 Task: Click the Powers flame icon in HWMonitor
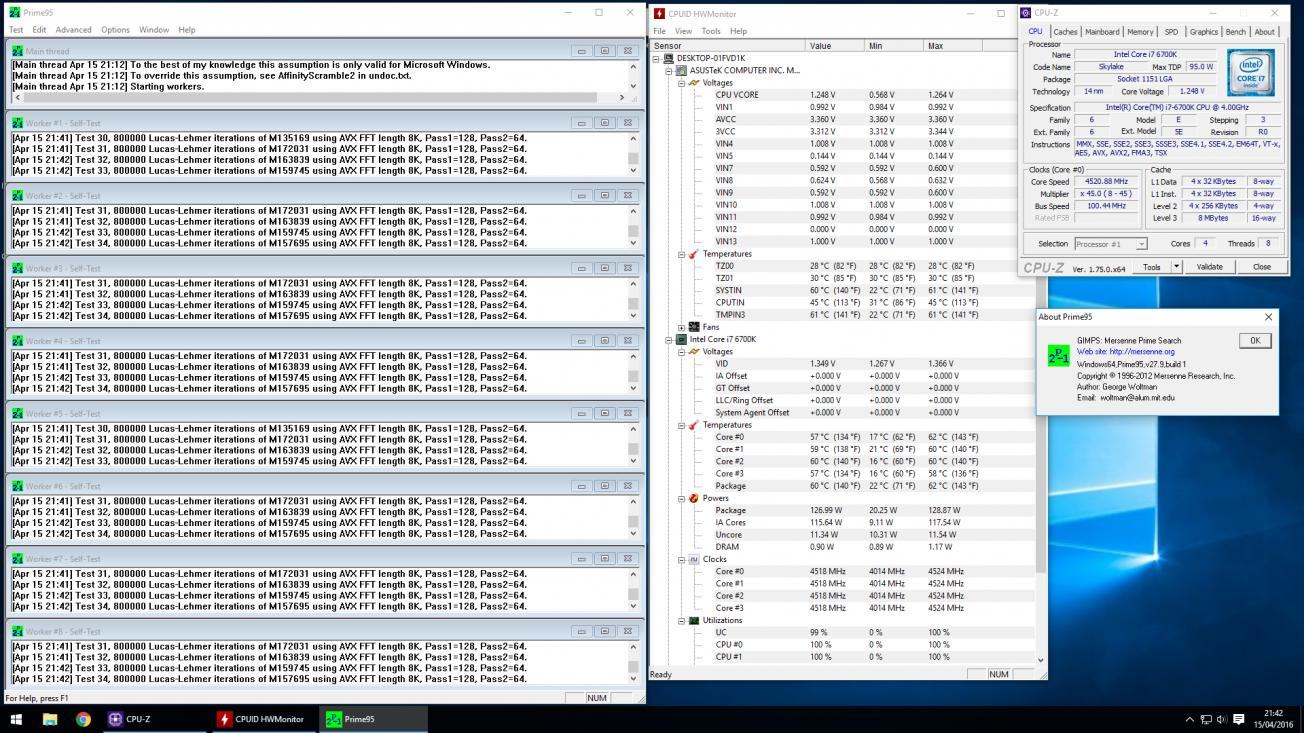pos(694,498)
